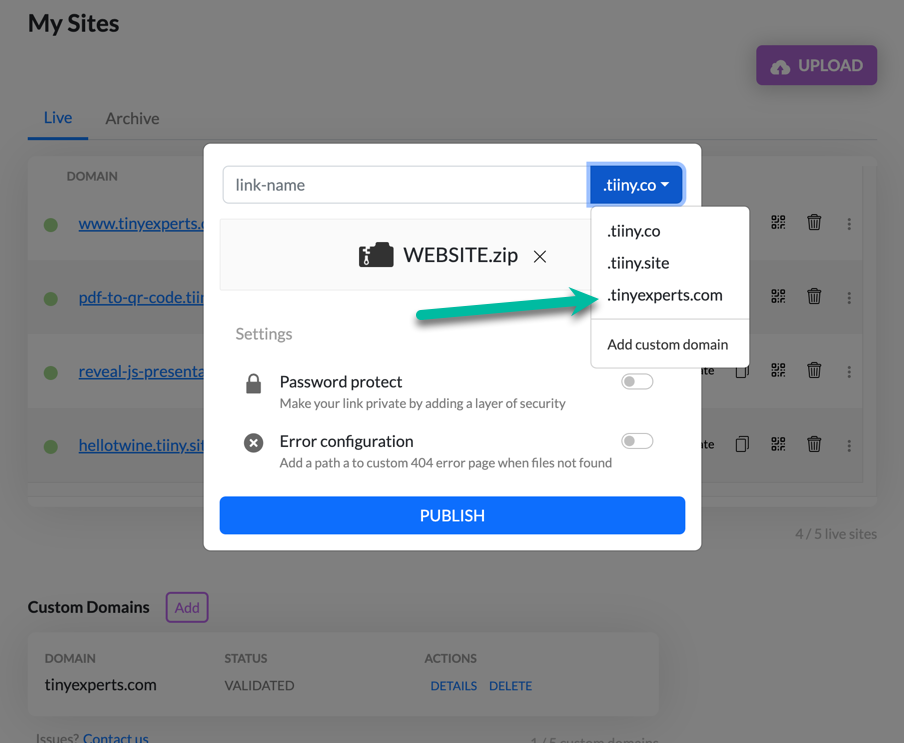This screenshot has width=904, height=743.
Task: Choose .tinyexperts.com from domain list
Action: [664, 295]
